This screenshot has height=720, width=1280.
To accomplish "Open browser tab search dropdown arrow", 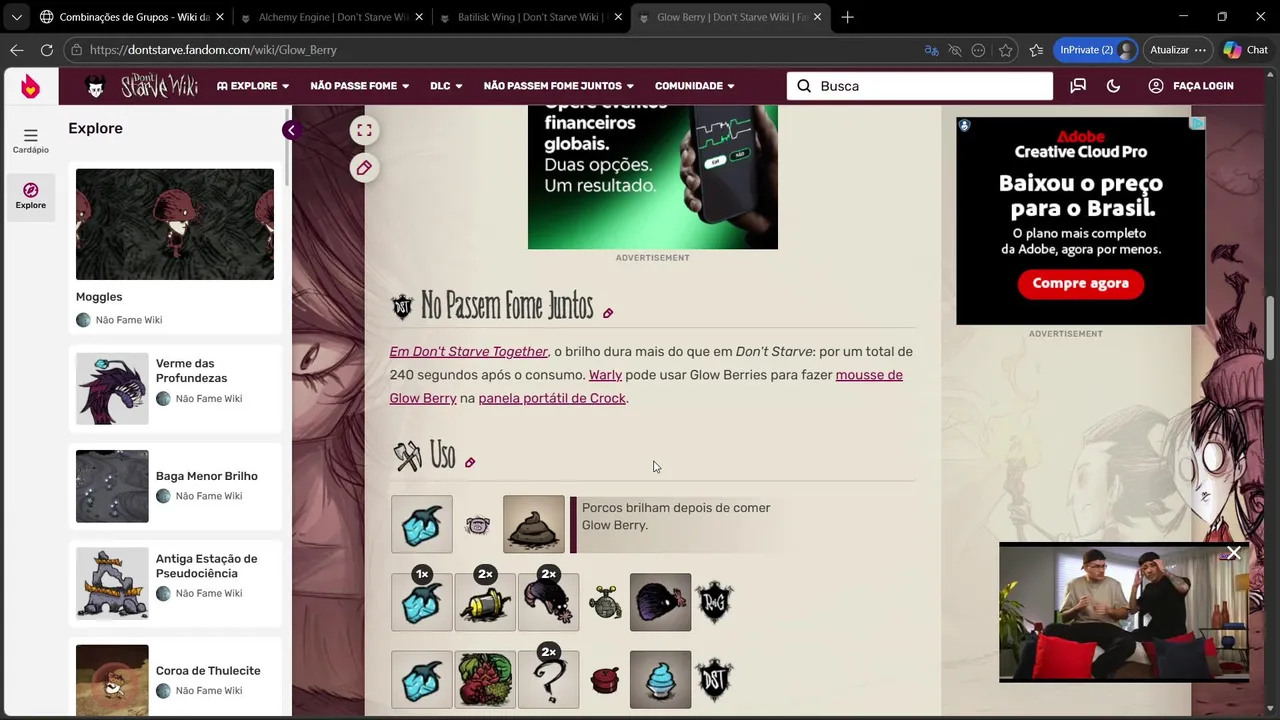I will (16, 17).
